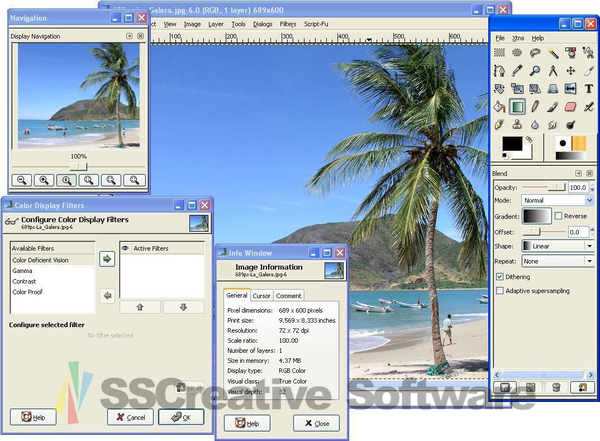Select the Bucket Fill tool

tap(499, 107)
